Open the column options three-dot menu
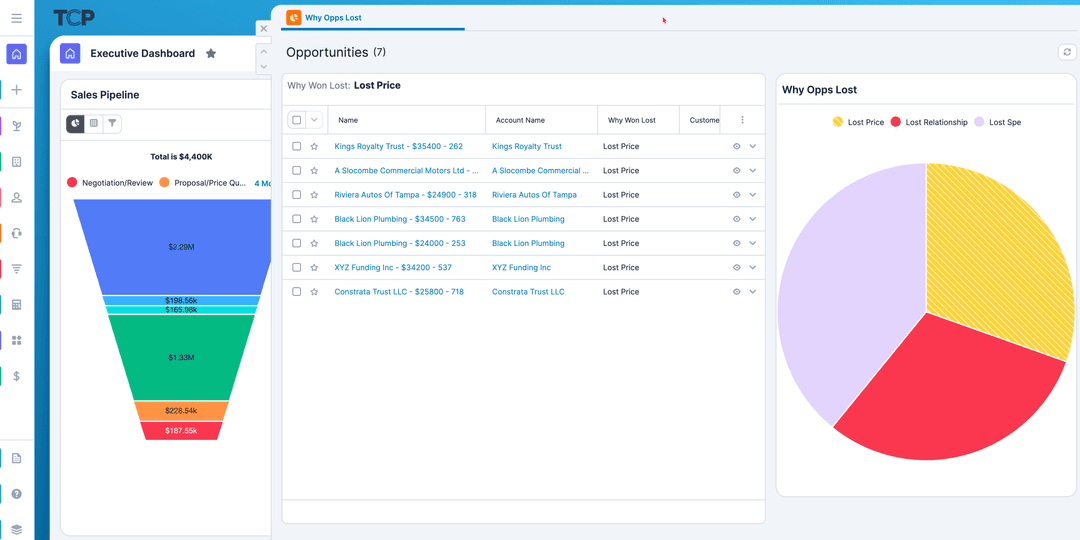 [x=742, y=120]
